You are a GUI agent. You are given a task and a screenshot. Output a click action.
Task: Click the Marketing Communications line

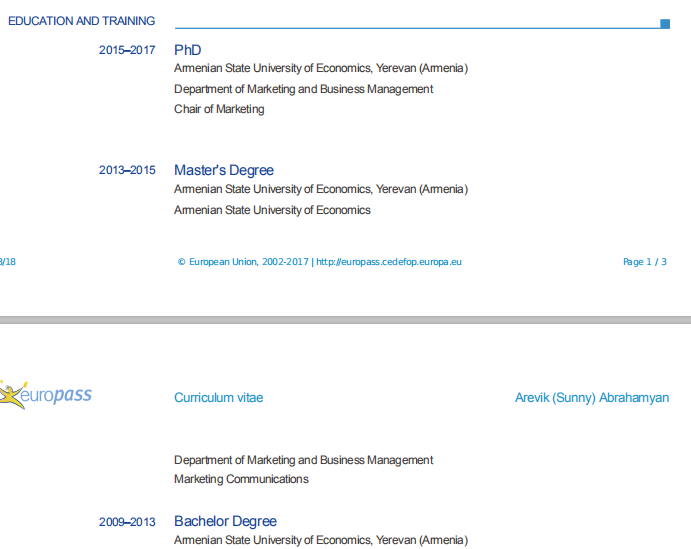point(241,479)
